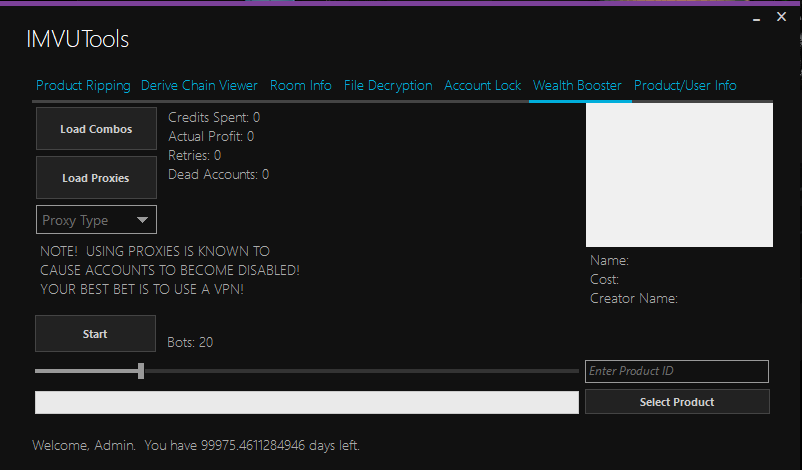Click the proxies warning note text

170,270
